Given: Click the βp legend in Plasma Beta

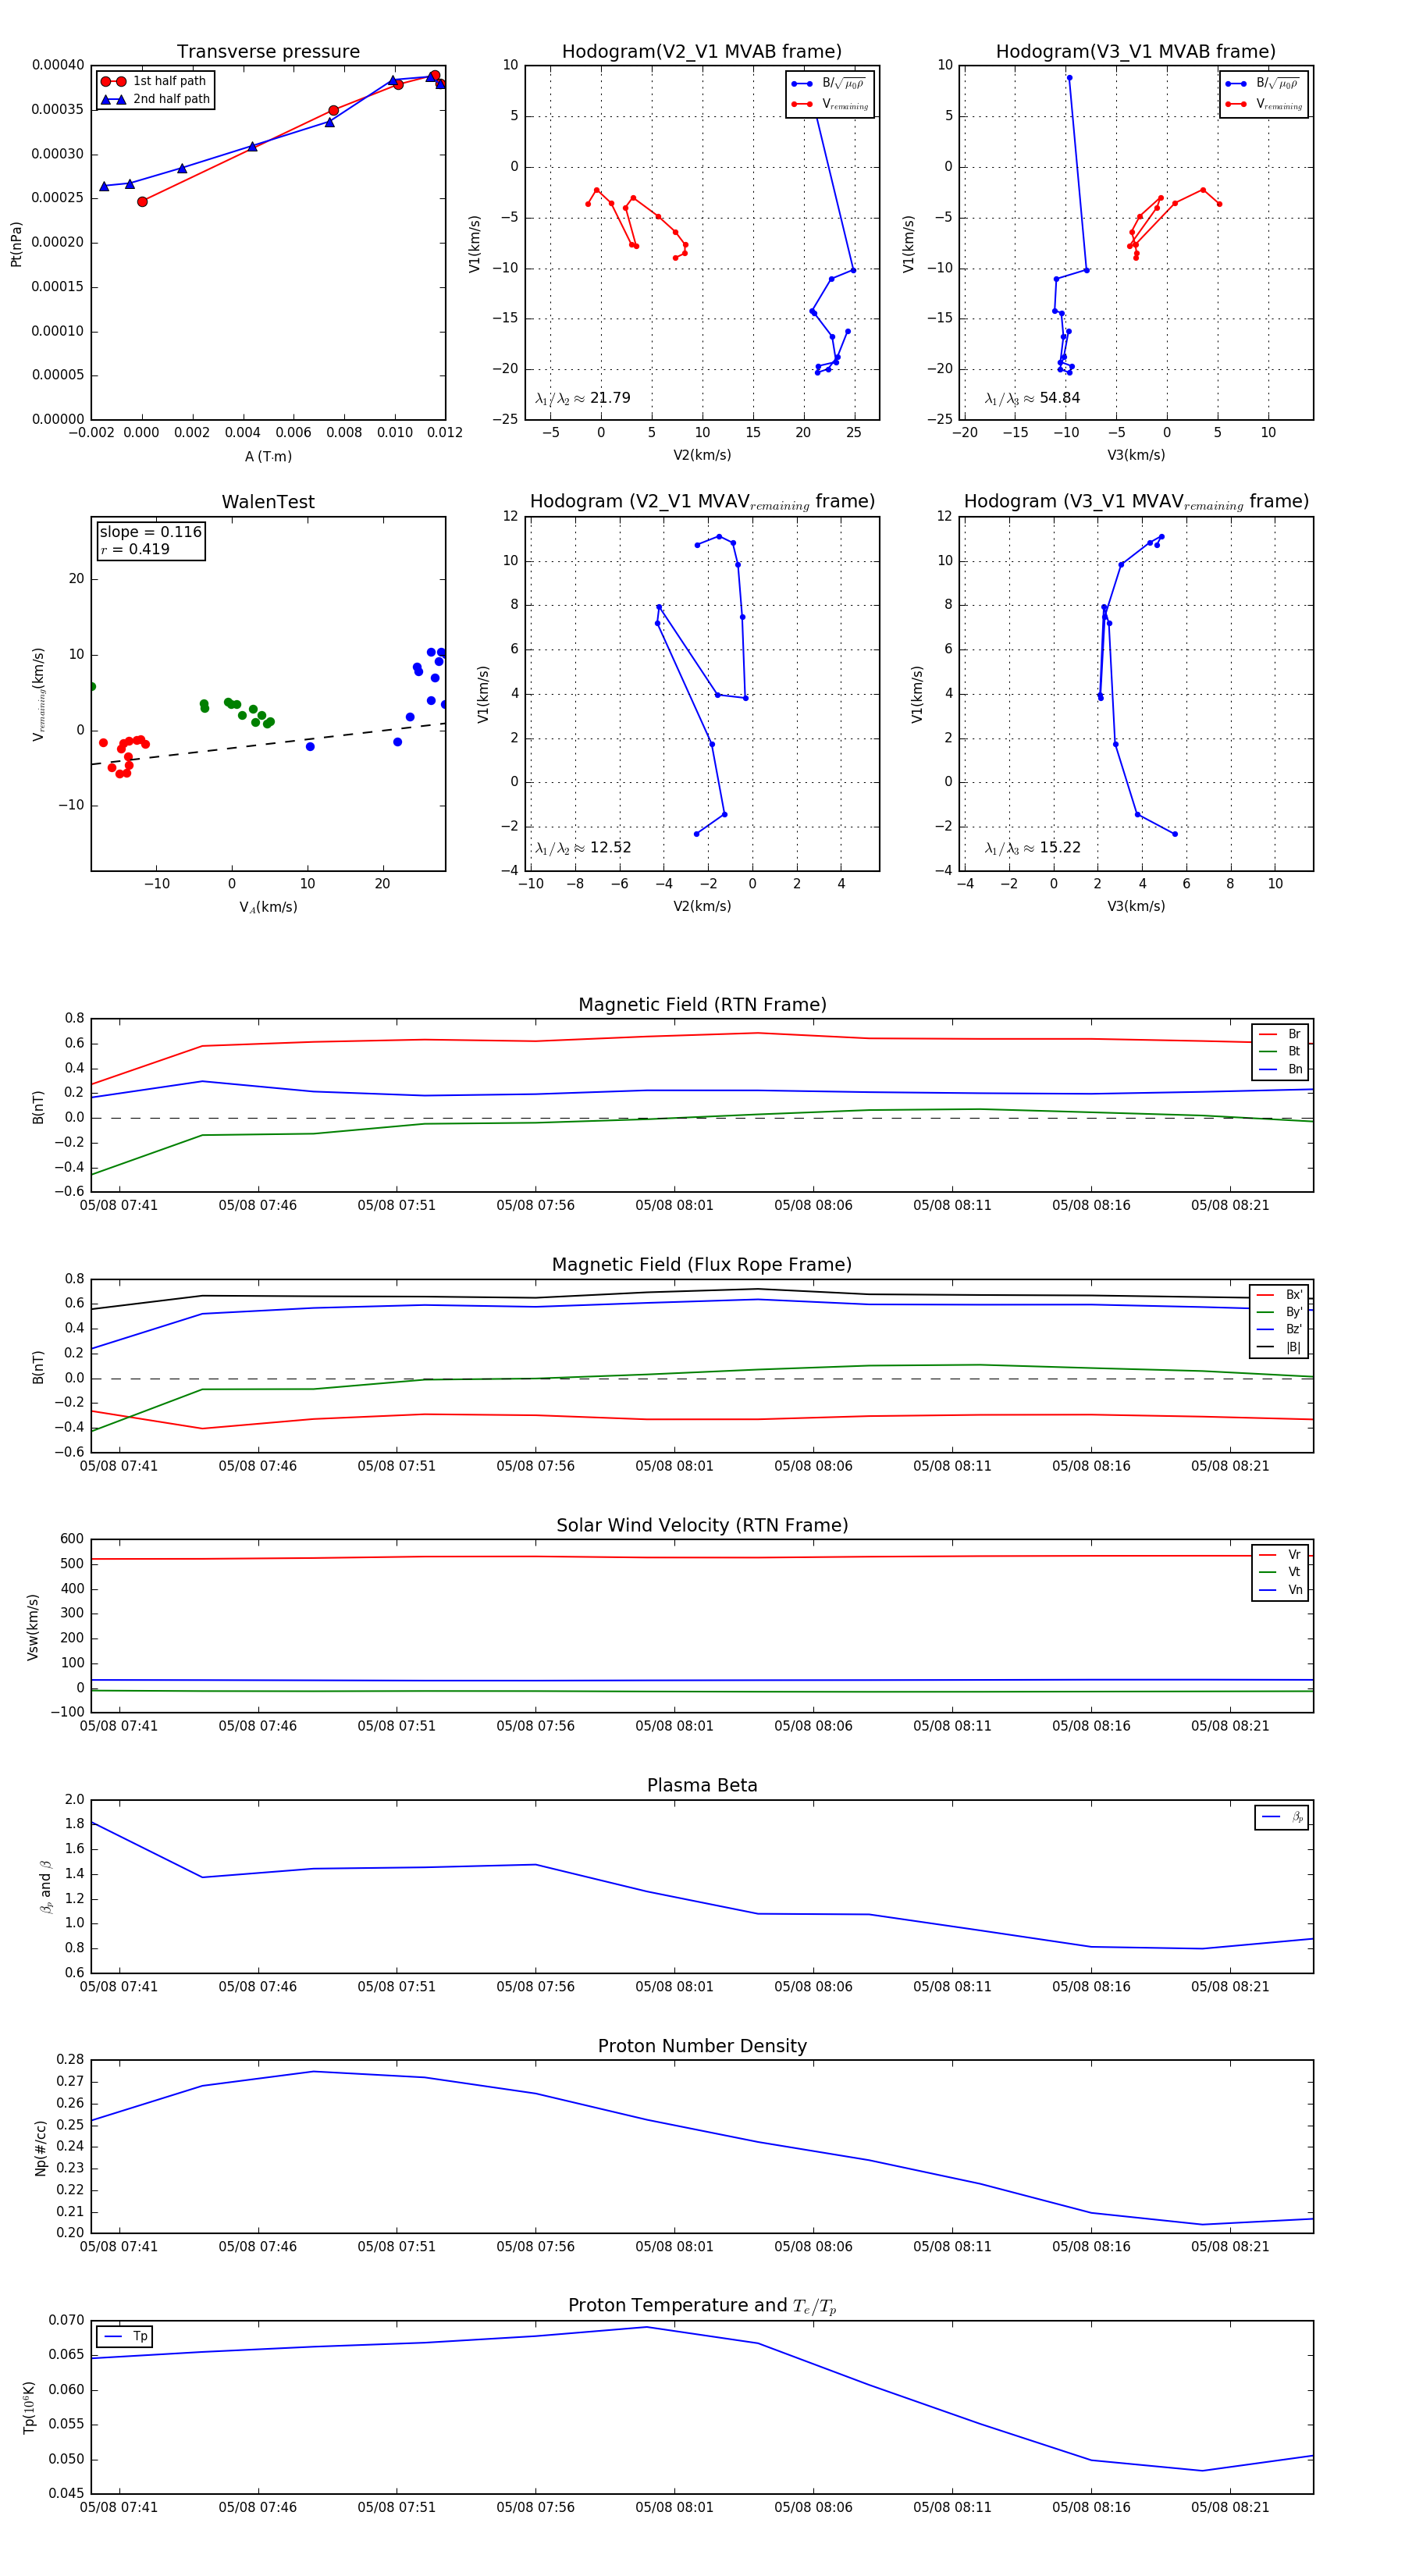Looking at the screenshot, I should [x=1282, y=1817].
